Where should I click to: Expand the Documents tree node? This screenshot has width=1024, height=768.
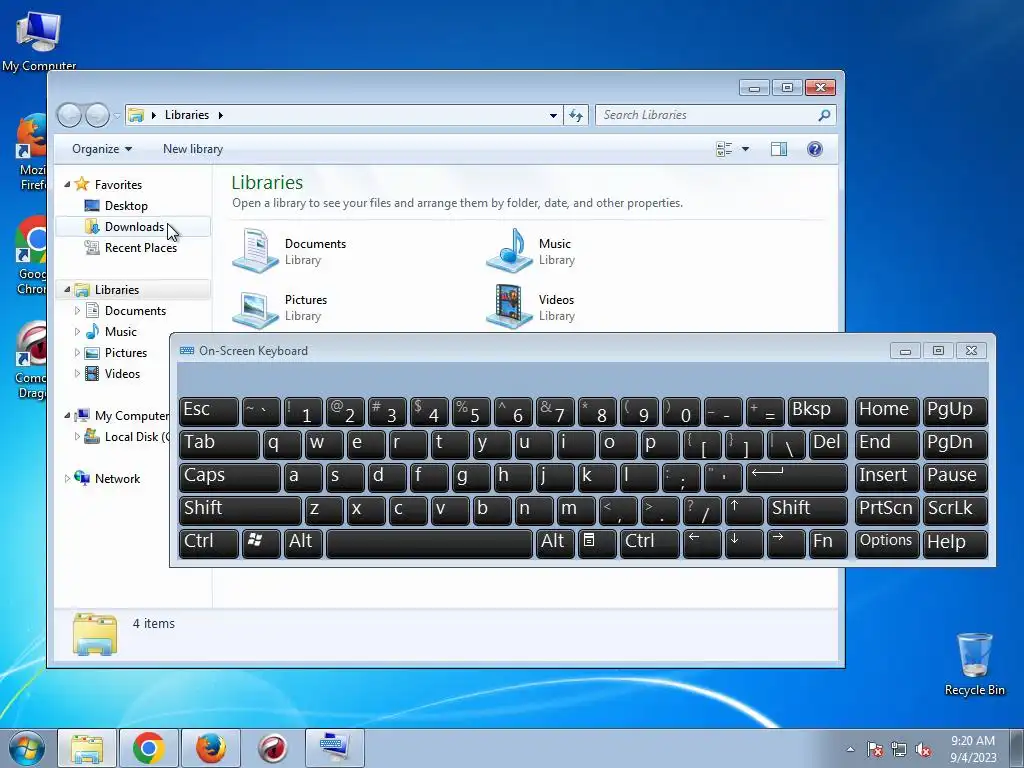(77, 311)
